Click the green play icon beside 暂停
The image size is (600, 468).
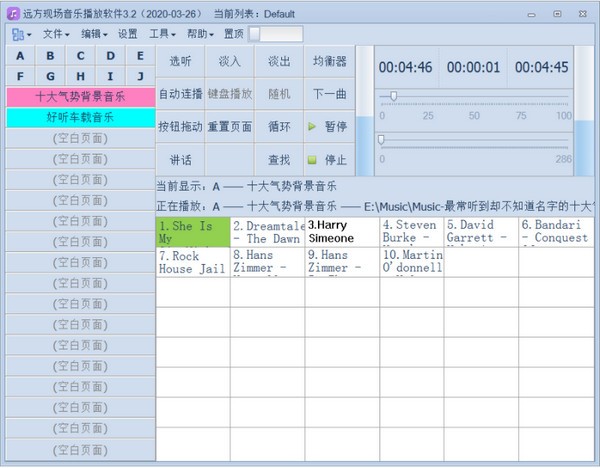click(x=312, y=126)
